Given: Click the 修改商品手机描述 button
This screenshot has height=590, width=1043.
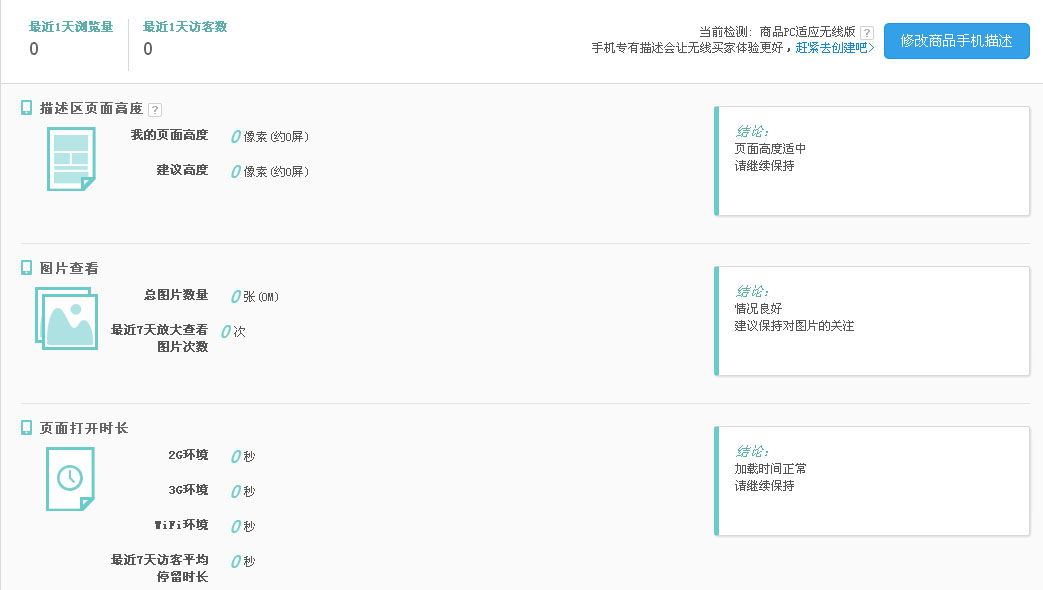Looking at the screenshot, I should [956, 41].
